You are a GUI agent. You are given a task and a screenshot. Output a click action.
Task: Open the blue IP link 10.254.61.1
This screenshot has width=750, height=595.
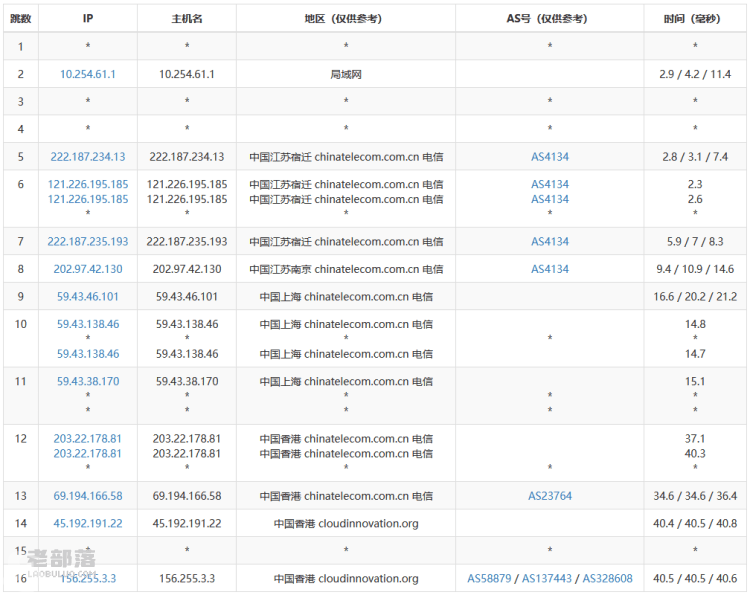[87, 74]
